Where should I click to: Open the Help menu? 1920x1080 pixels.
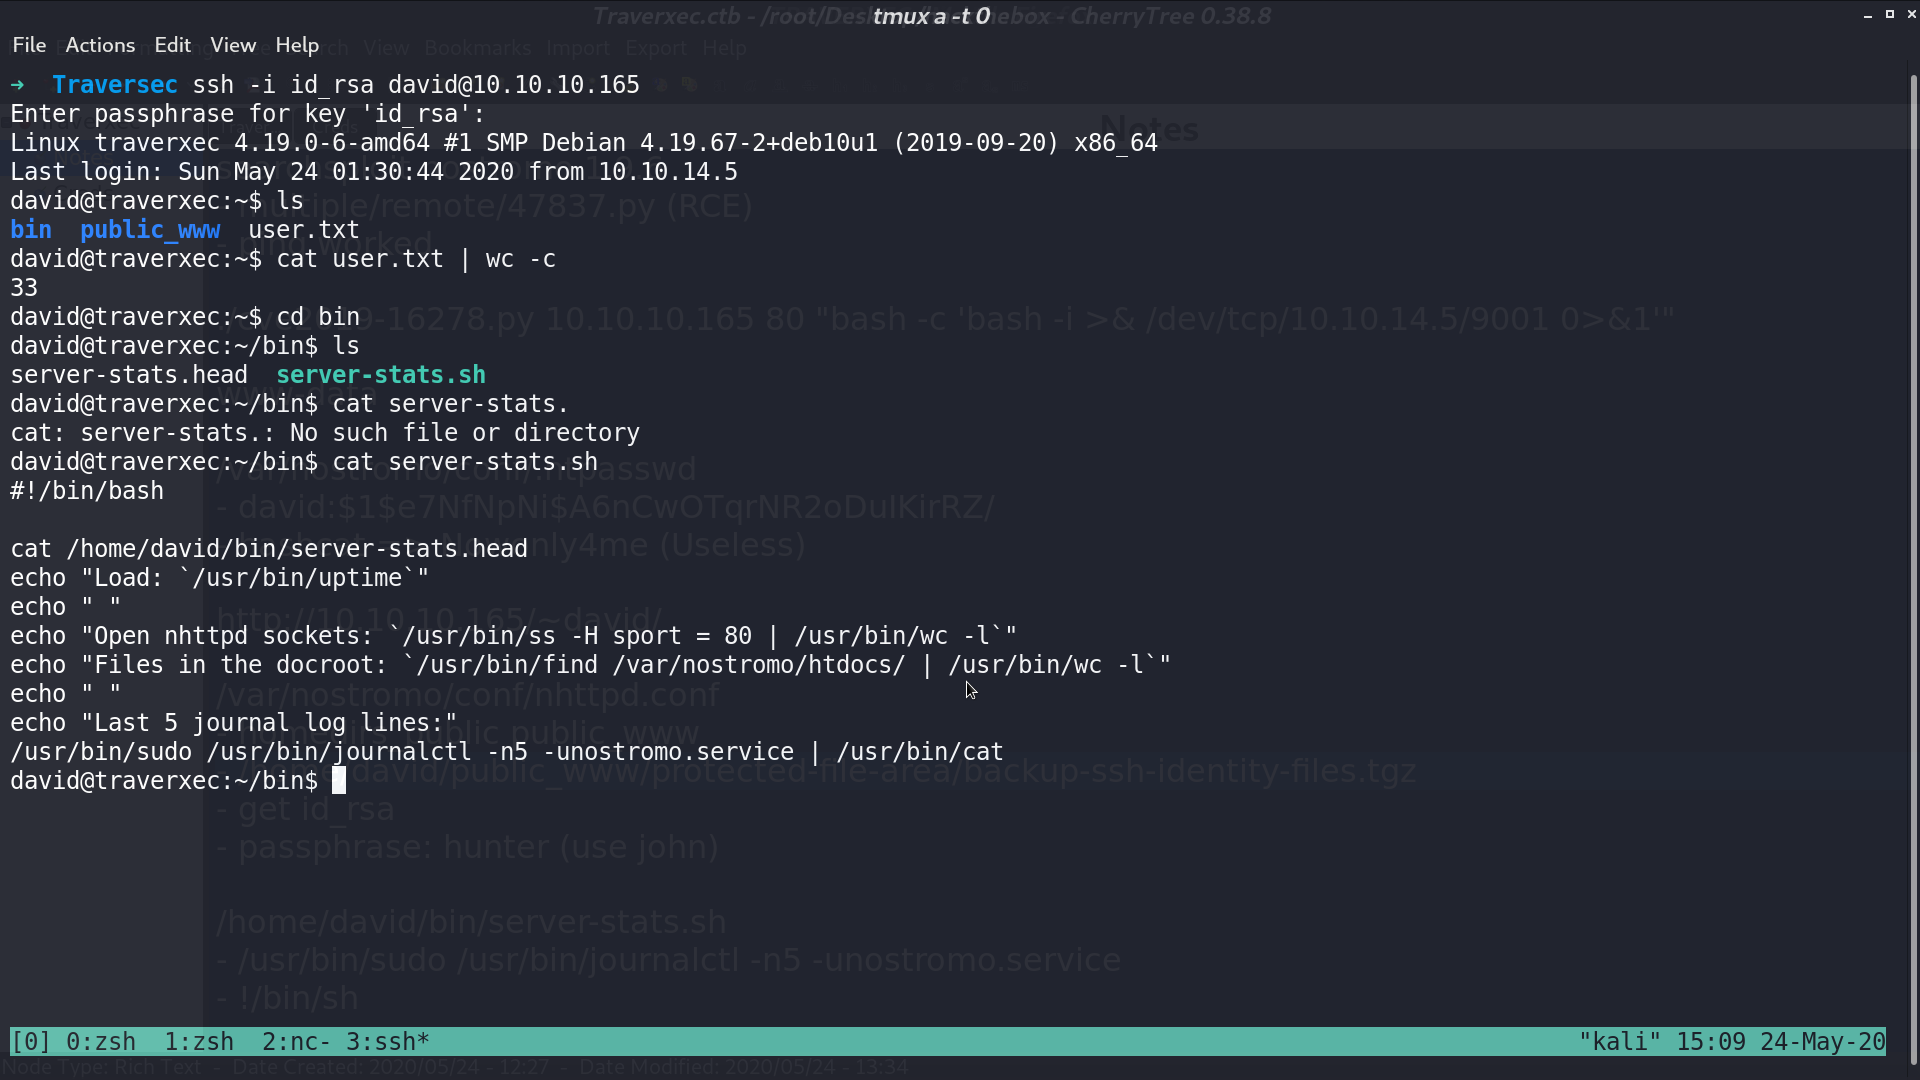click(297, 45)
